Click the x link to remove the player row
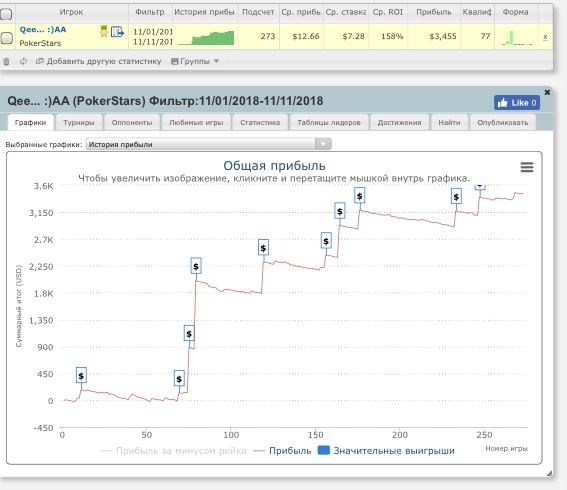 pos(545,37)
